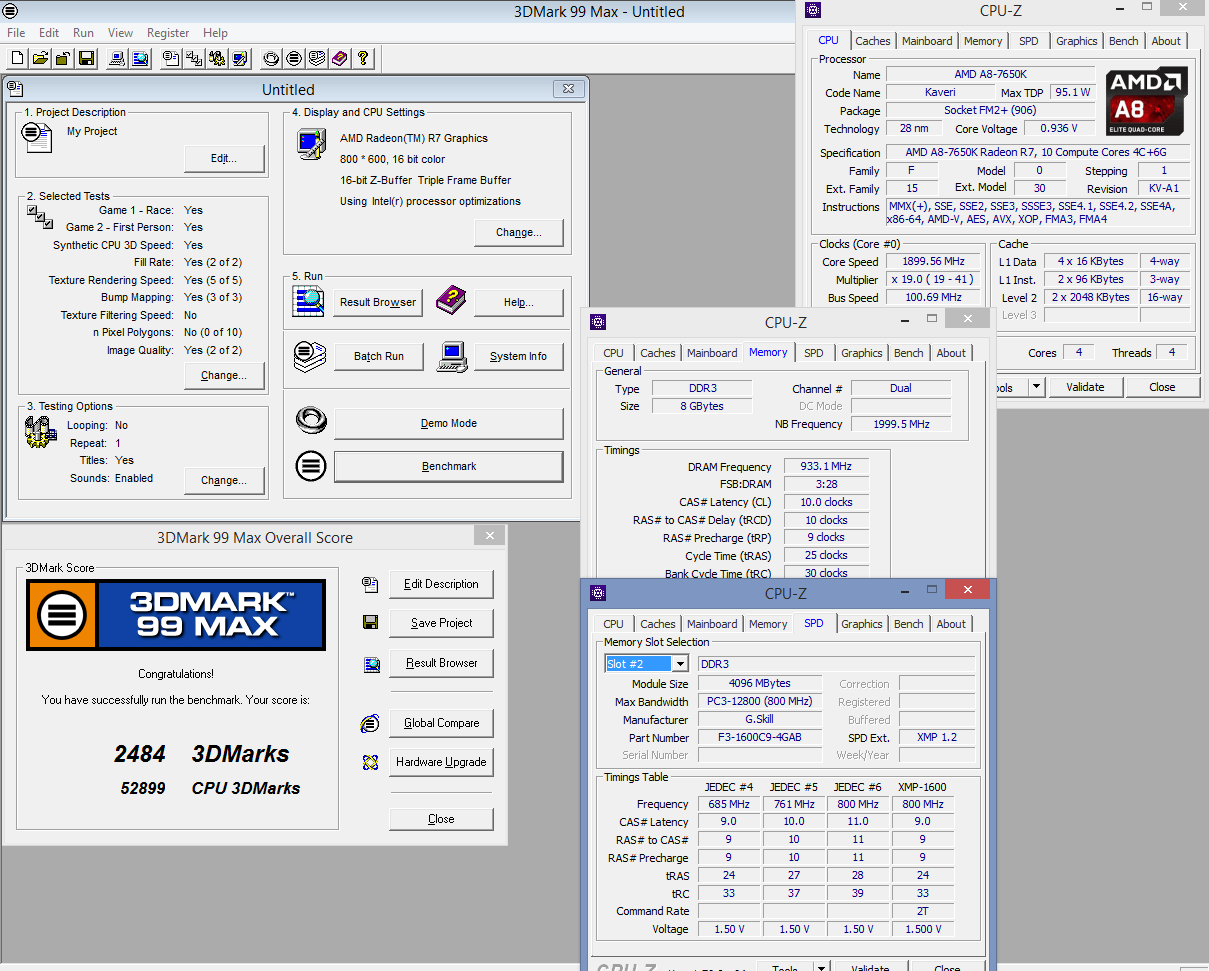The image size is (1209, 971).
Task: Click the 2484 3DMarks score text
Action: coord(201,754)
